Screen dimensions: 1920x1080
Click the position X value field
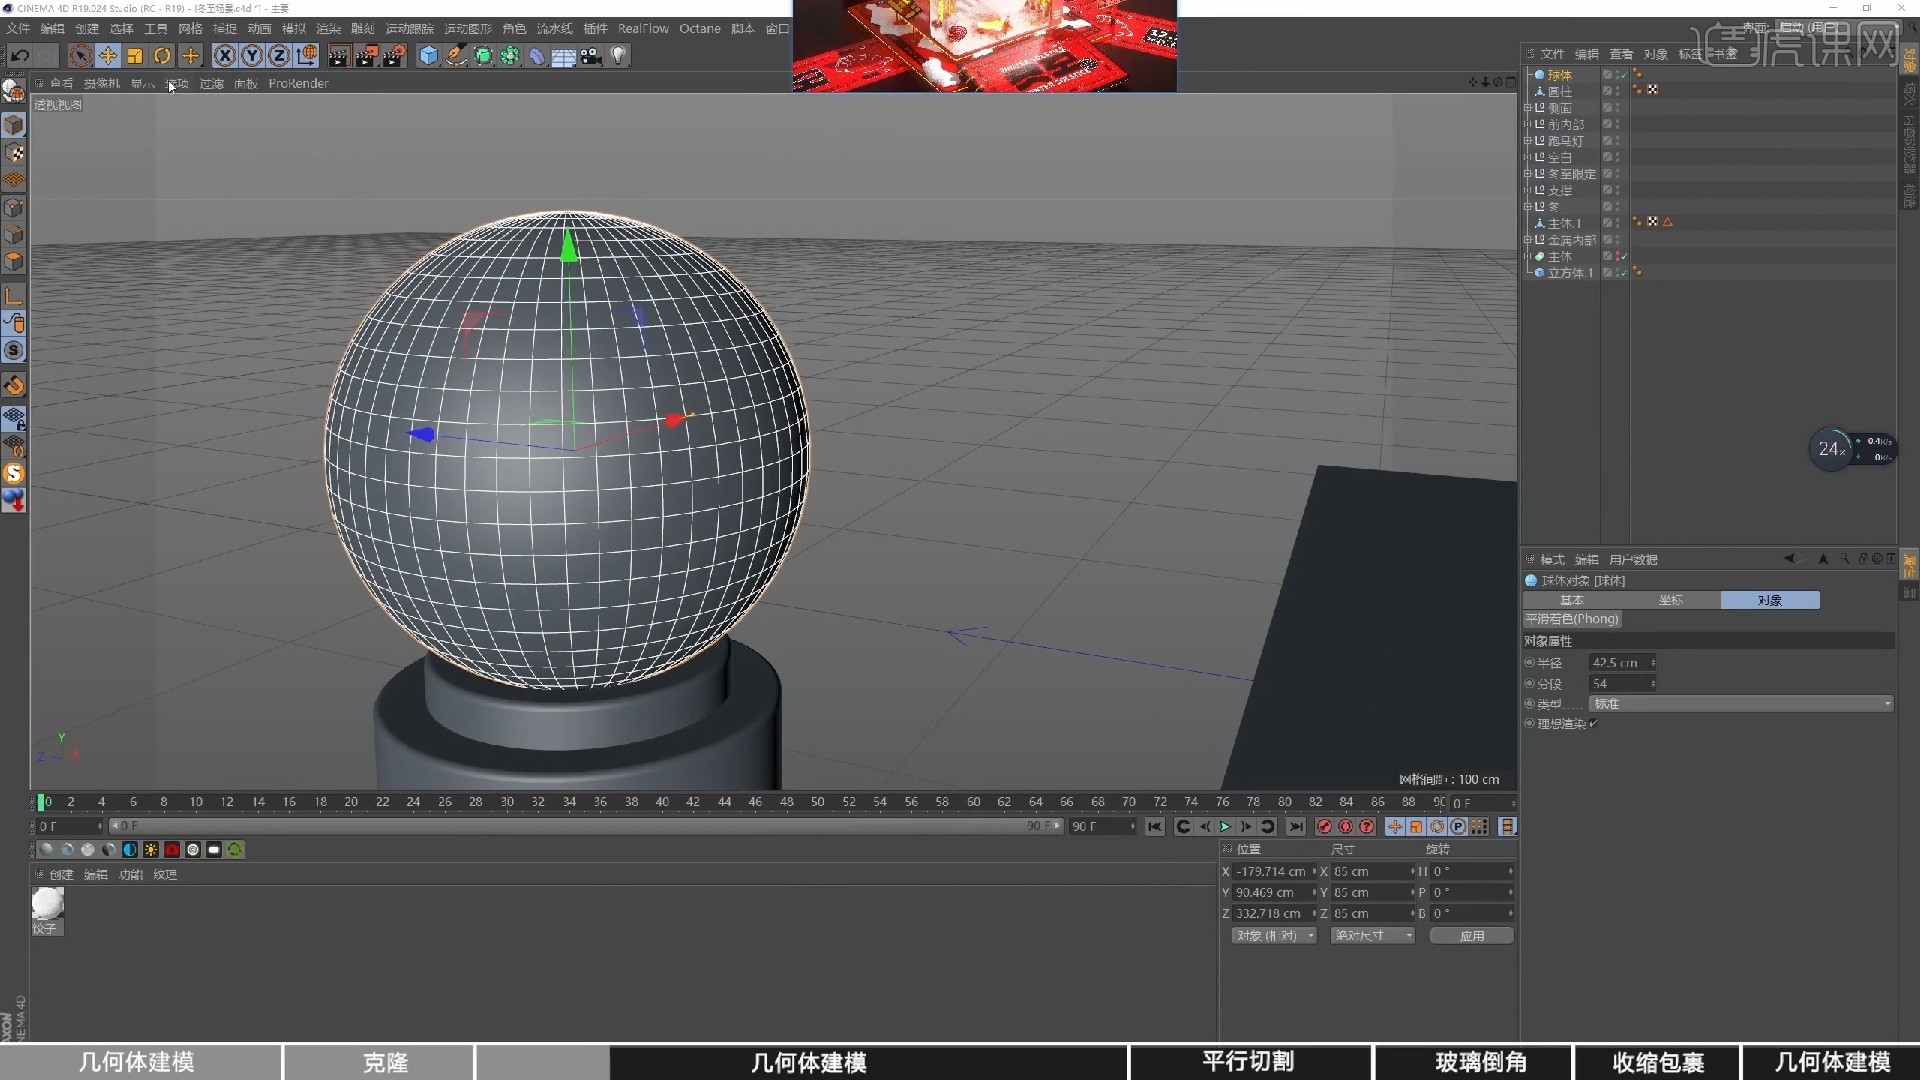point(1272,872)
